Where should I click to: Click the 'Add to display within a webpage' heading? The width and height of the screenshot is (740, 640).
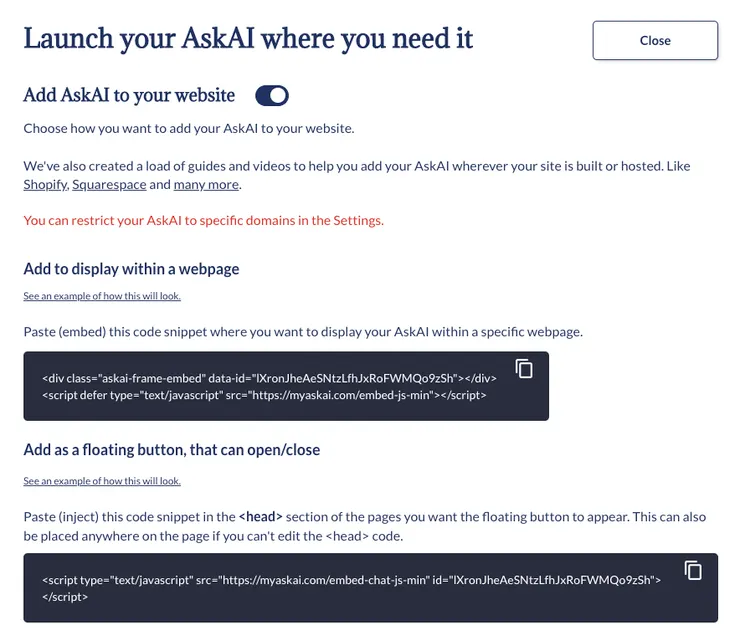coord(131,269)
